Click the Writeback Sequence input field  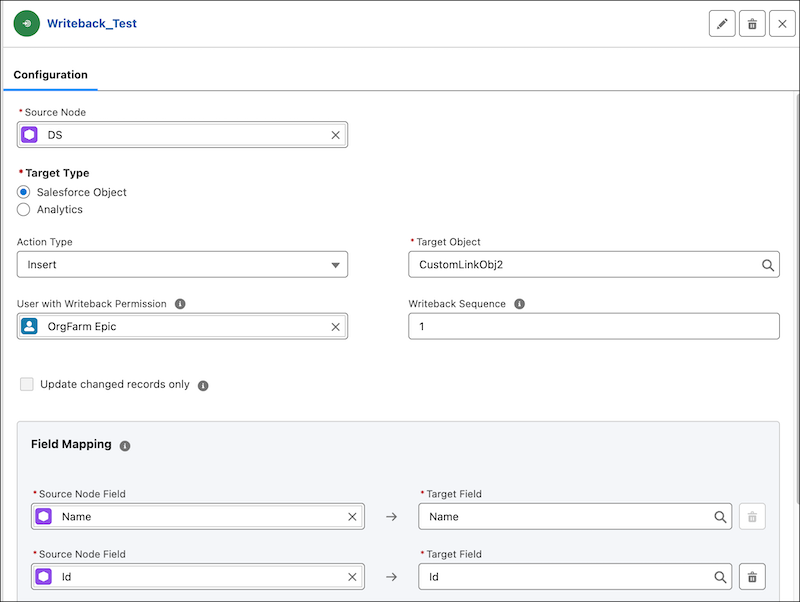[594, 326]
